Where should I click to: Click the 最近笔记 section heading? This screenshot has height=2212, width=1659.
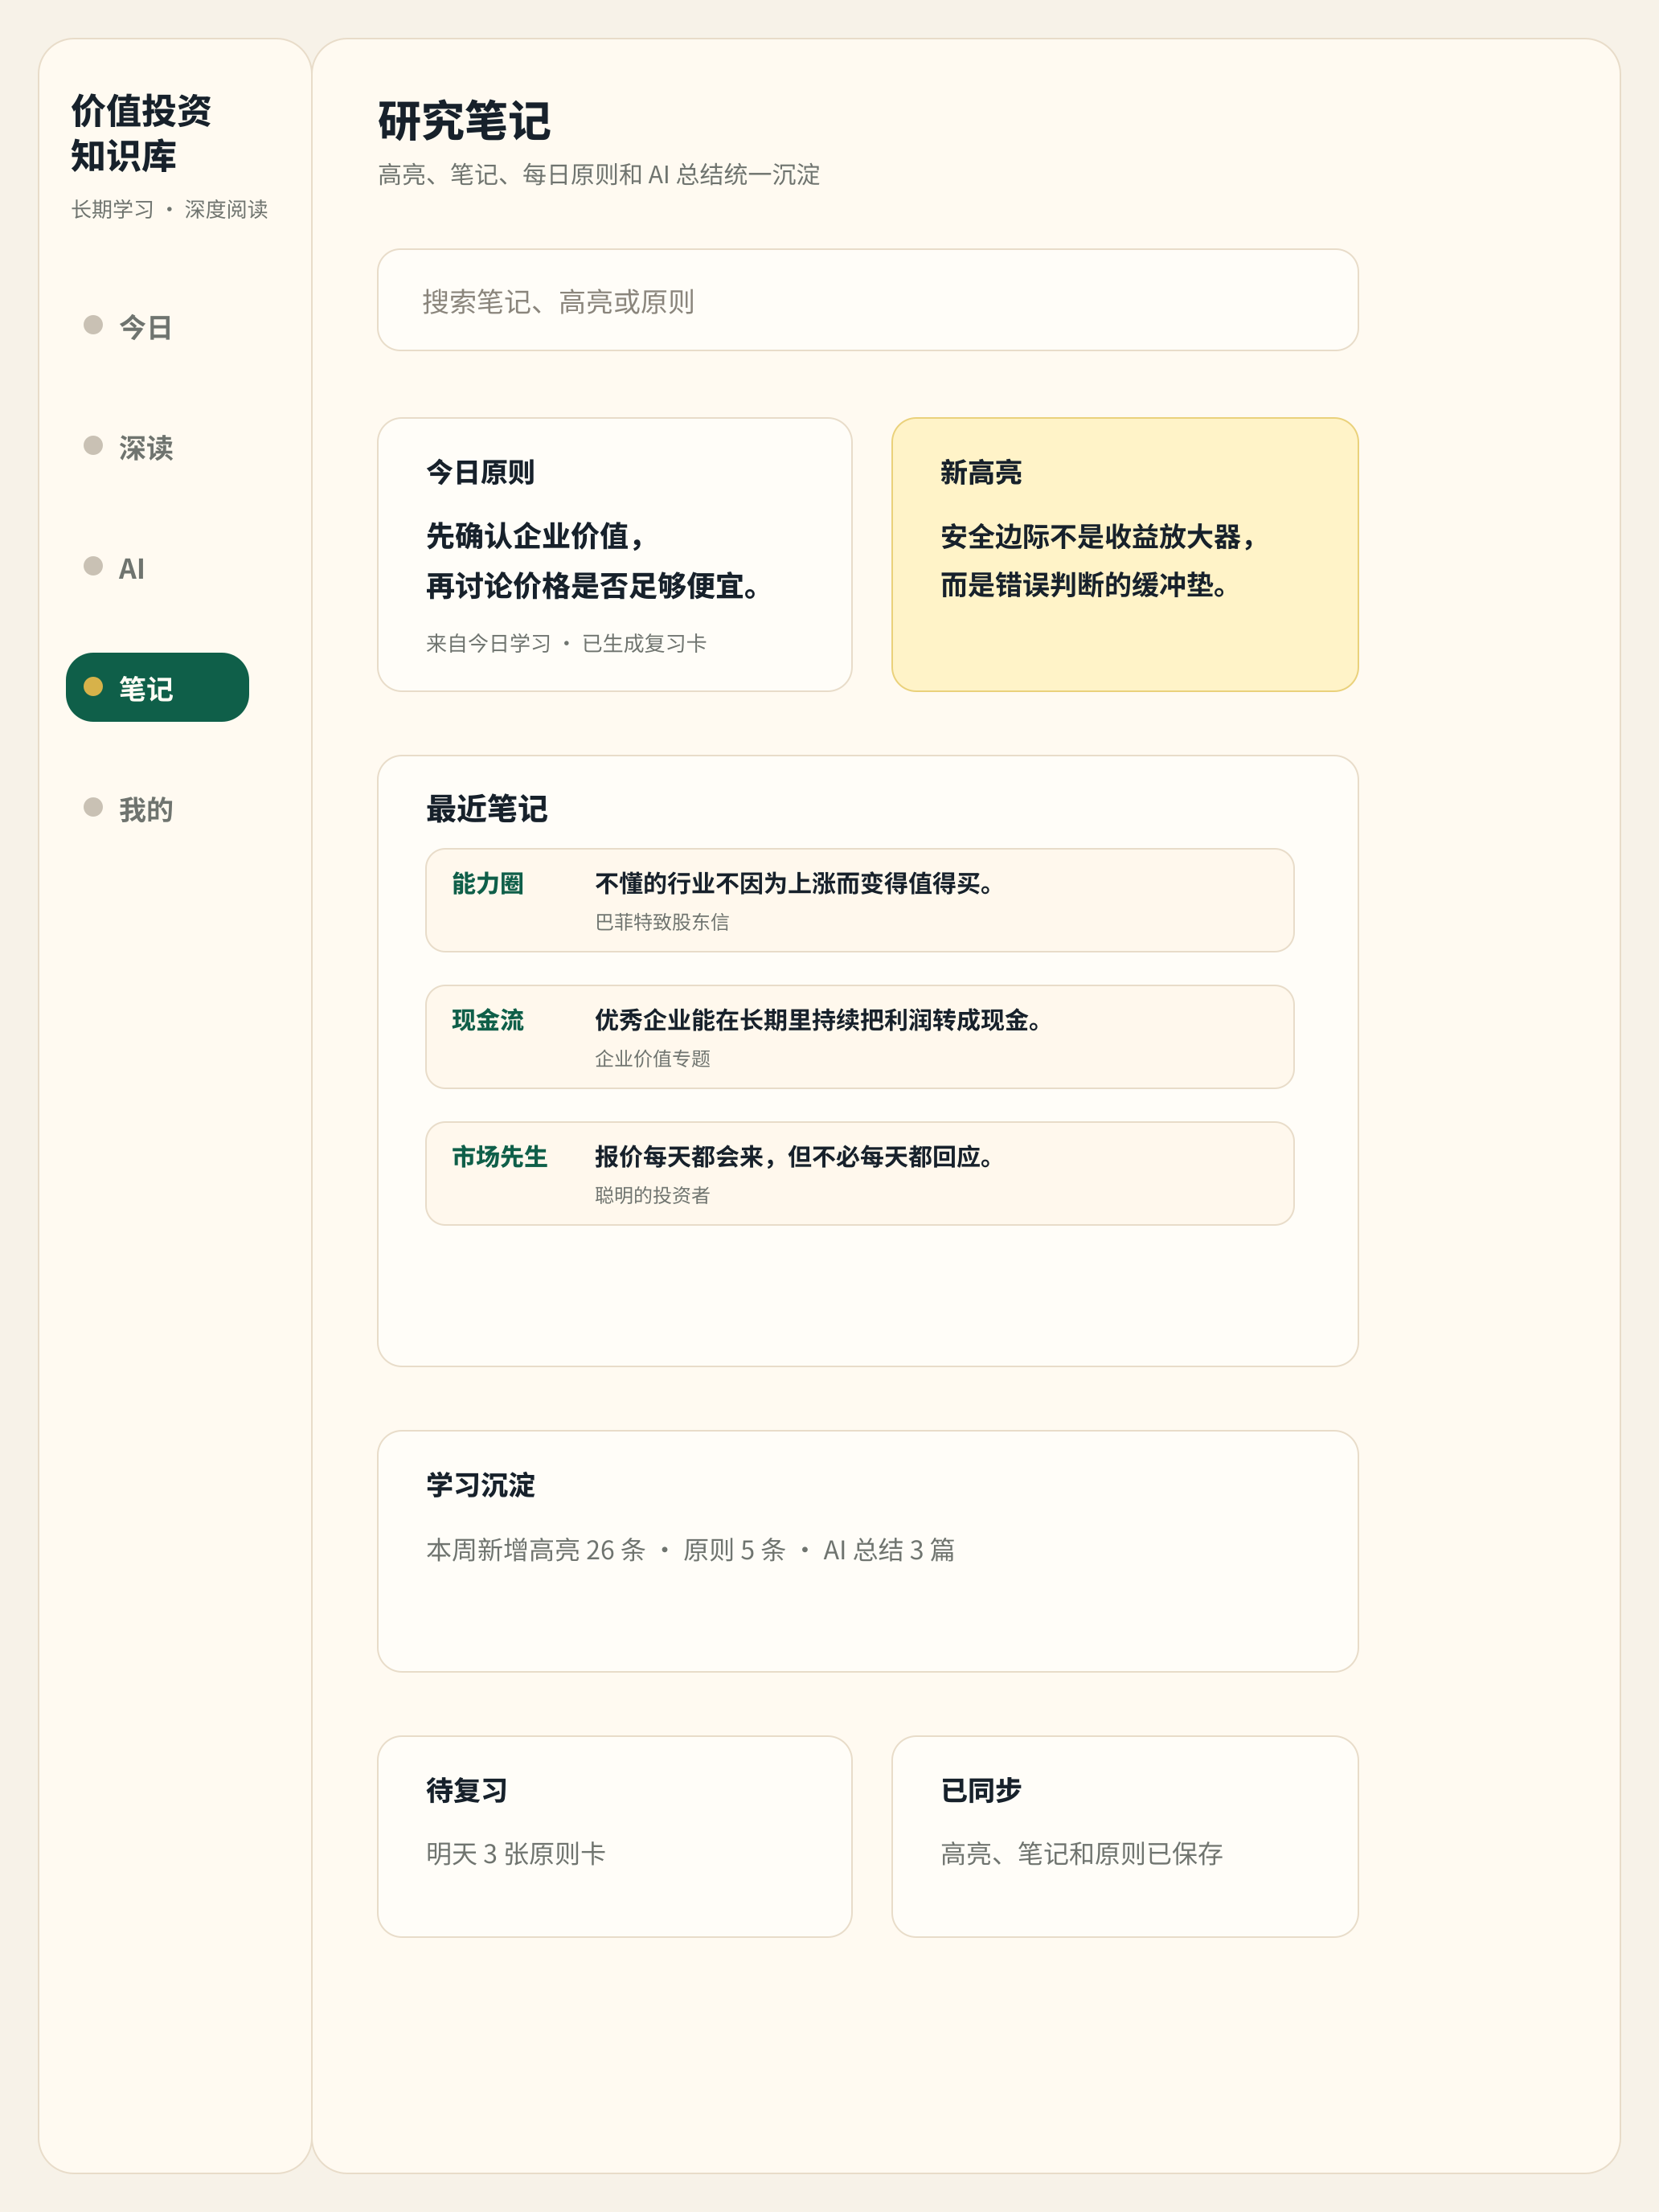487,809
